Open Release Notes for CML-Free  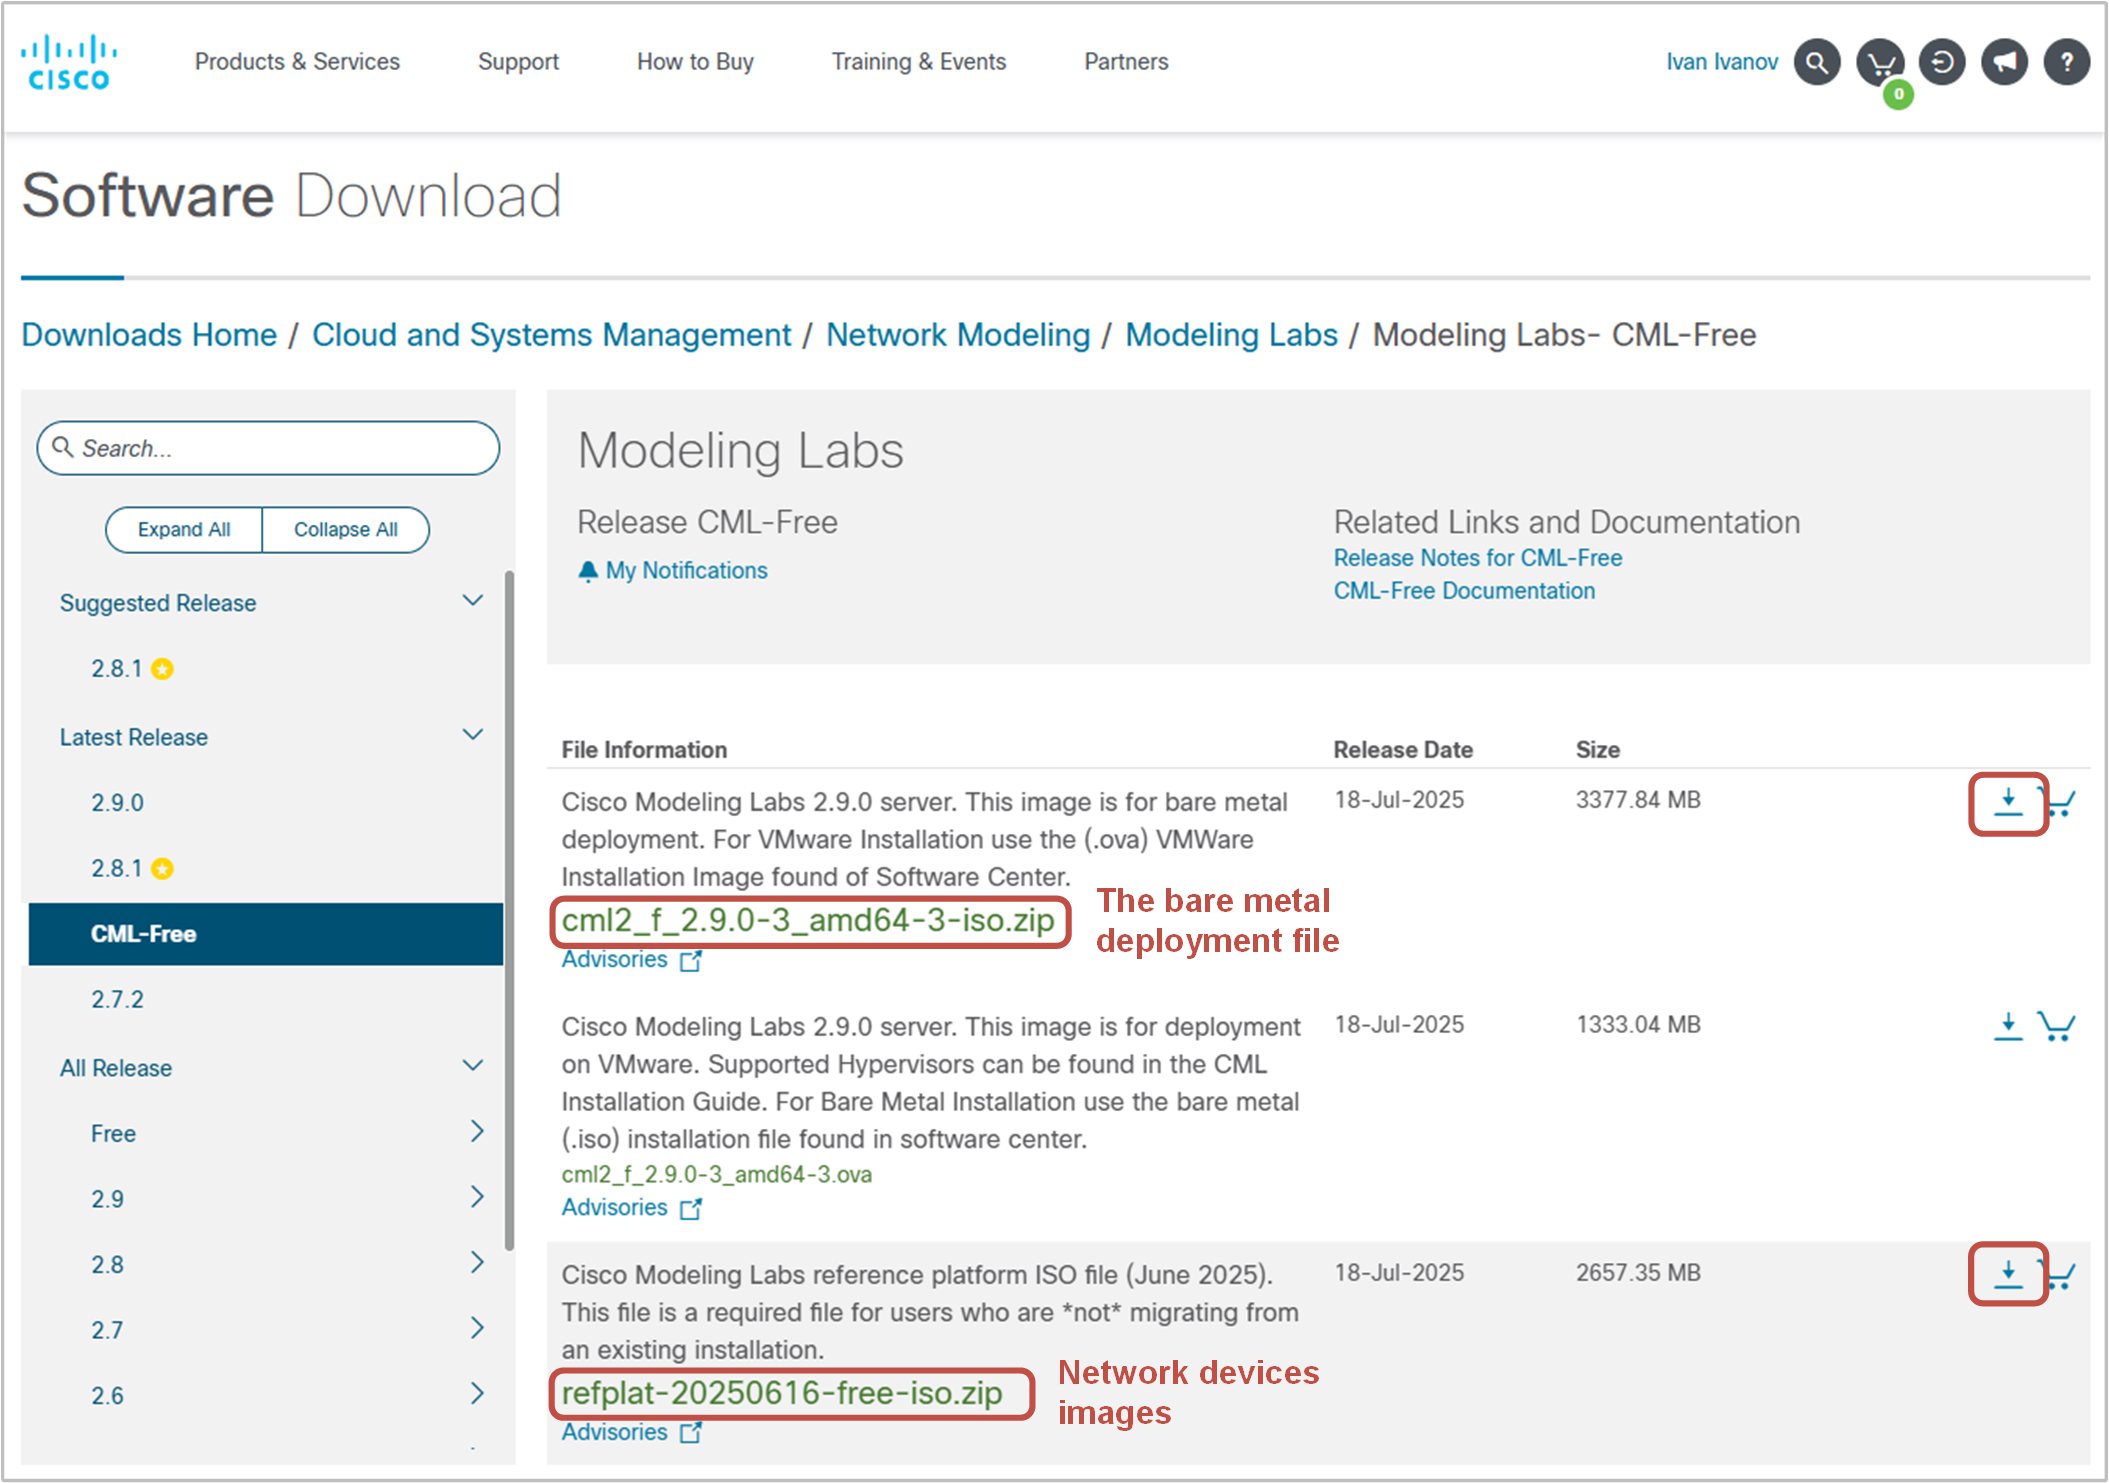[x=1477, y=558]
